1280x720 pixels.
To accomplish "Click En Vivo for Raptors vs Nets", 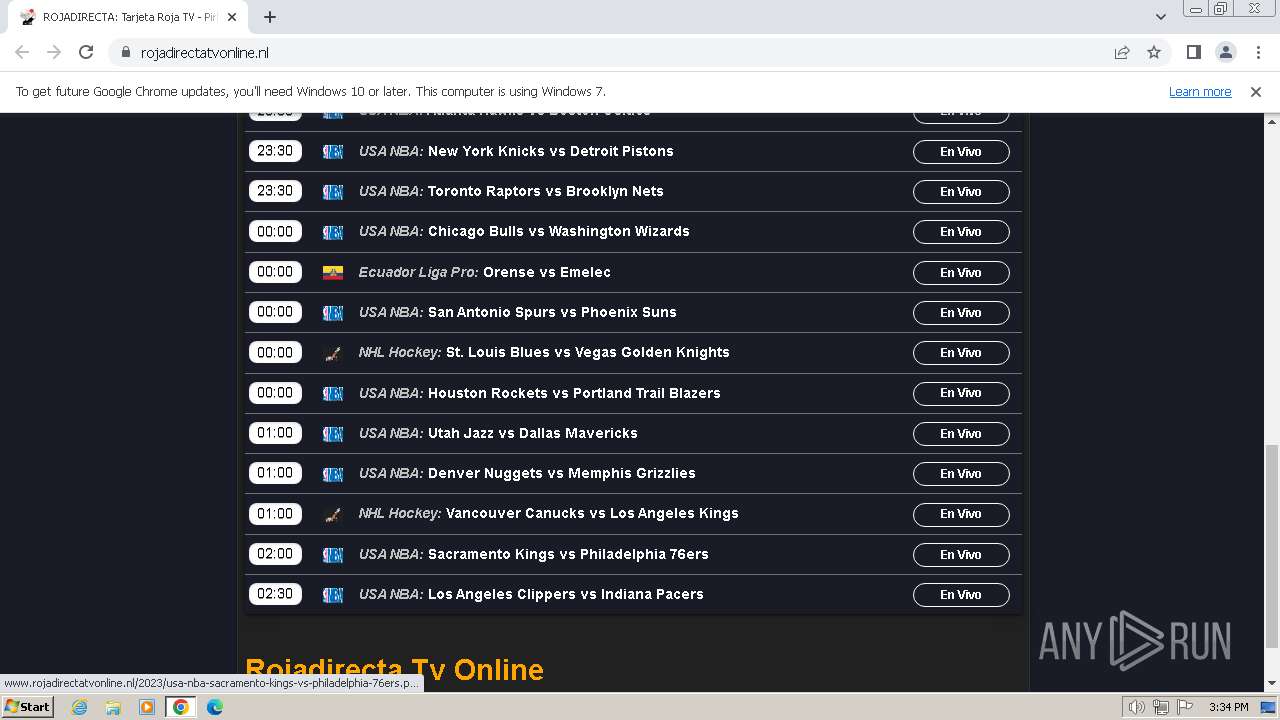I will pyautogui.click(x=961, y=192).
